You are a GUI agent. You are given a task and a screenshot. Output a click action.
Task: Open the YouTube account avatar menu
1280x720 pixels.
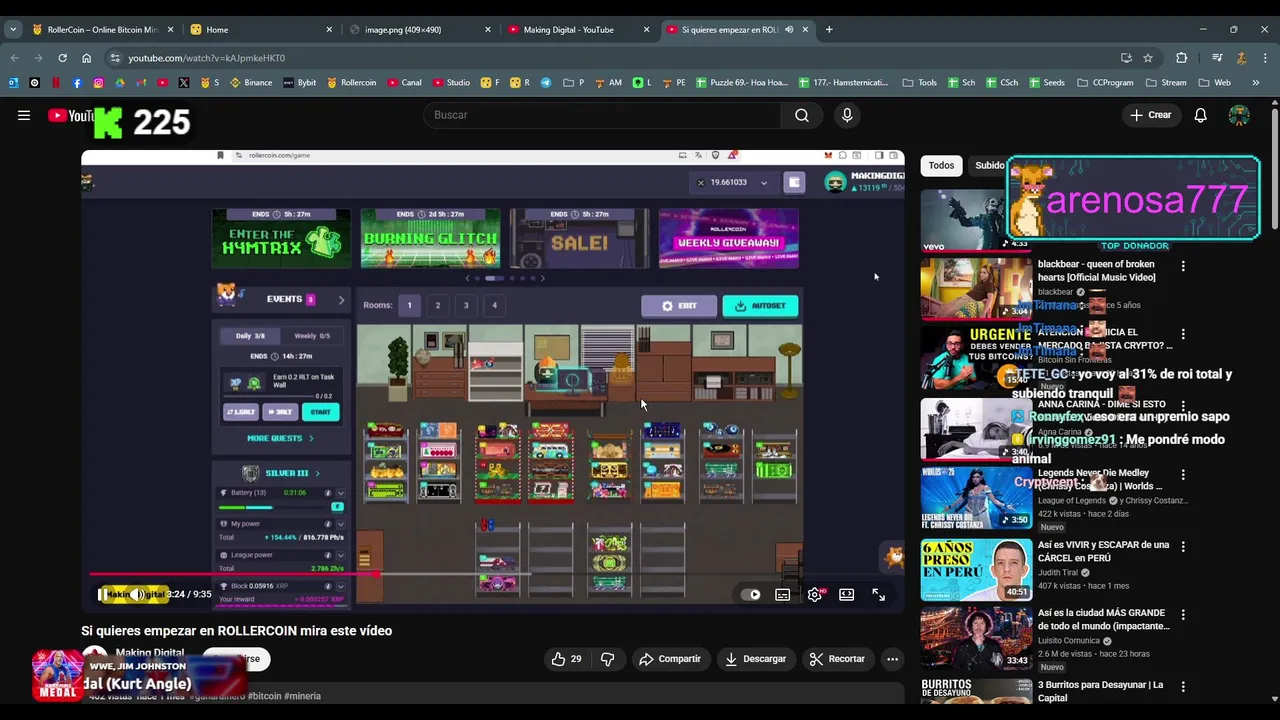(1239, 115)
